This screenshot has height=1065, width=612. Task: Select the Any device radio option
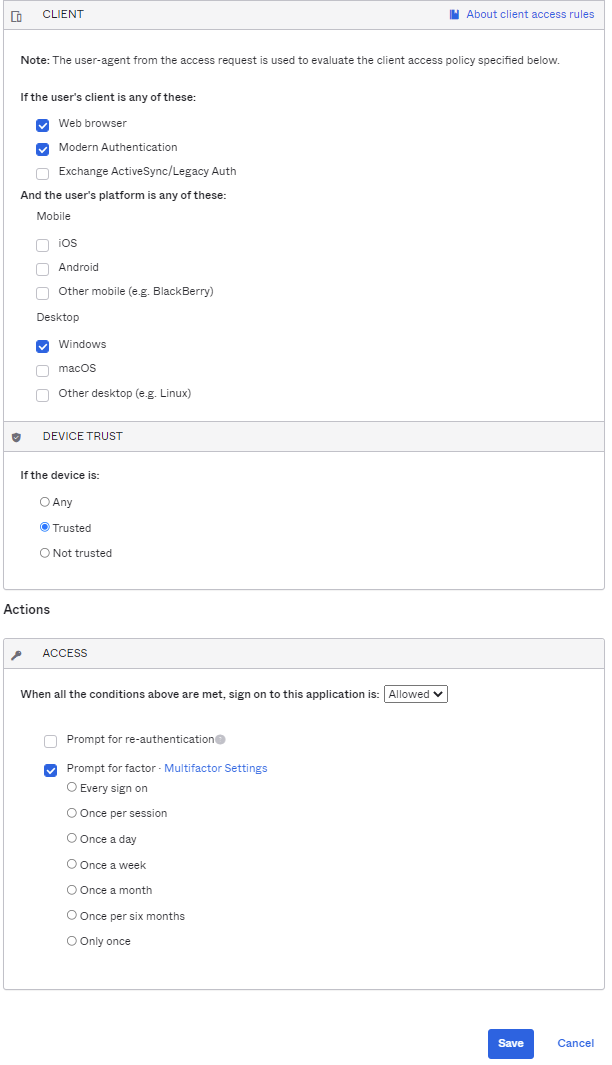click(45, 502)
